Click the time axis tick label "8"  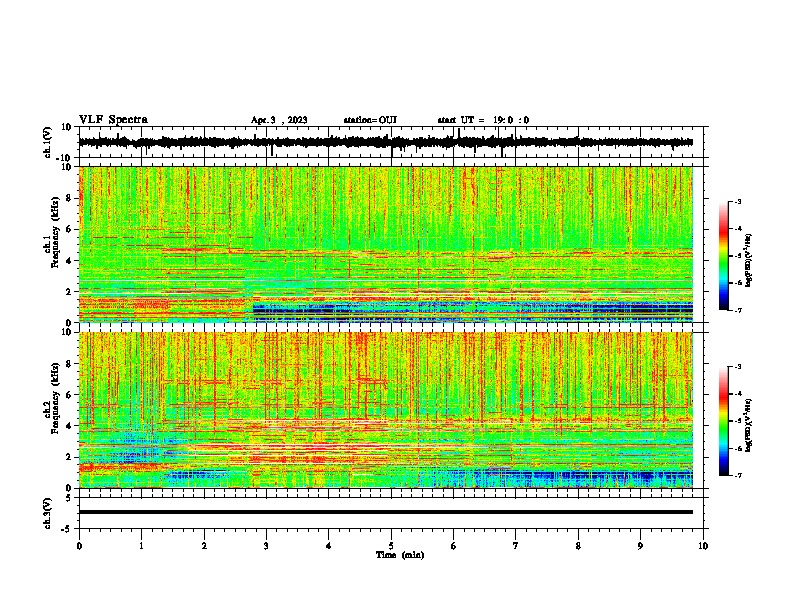pos(578,546)
